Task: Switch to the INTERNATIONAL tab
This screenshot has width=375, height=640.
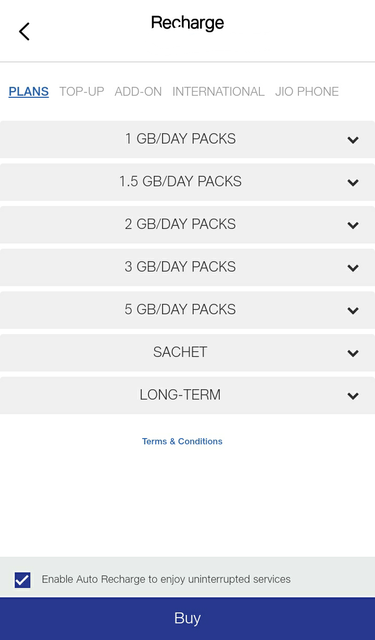Action: coord(218,91)
